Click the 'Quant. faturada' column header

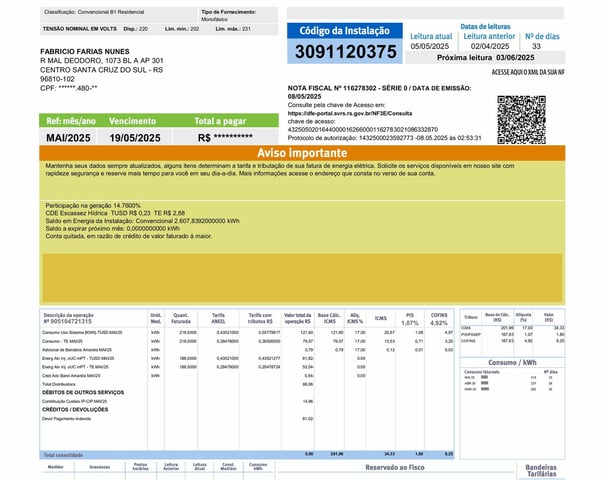[x=181, y=318]
